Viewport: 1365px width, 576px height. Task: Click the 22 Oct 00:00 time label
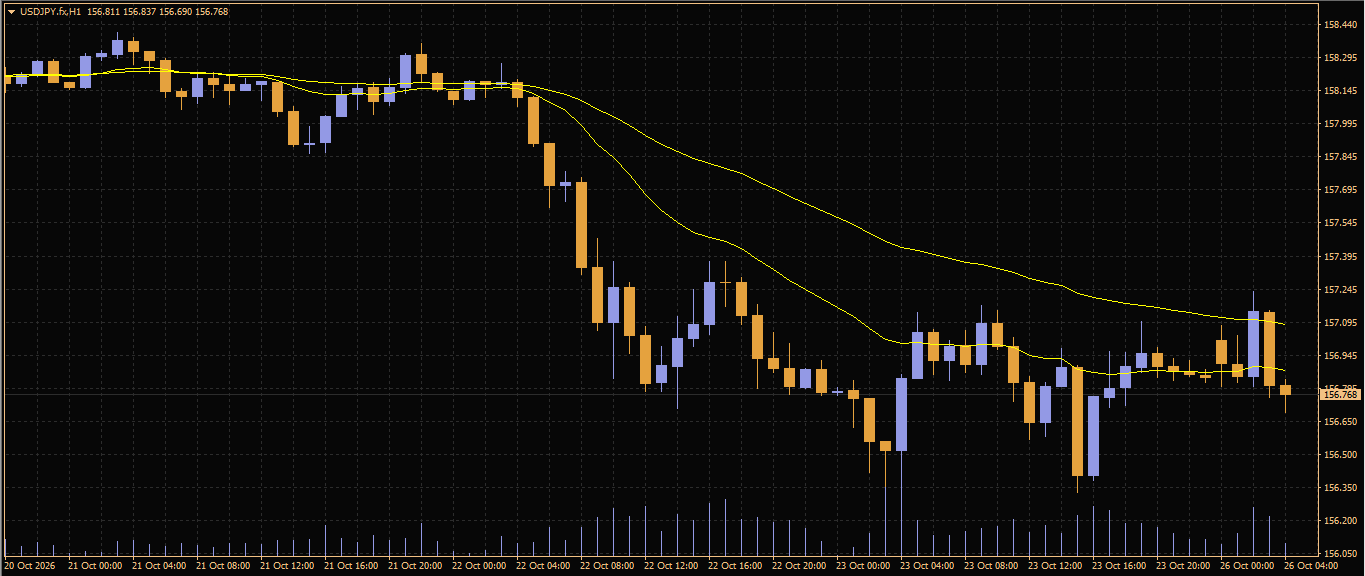(x=479, y=566)
